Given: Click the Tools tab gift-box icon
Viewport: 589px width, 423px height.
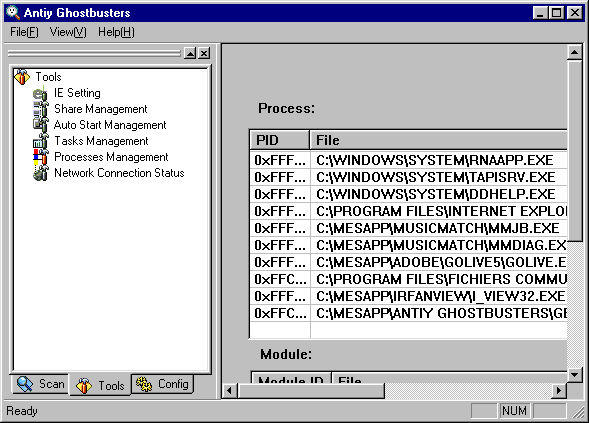Looking at the screenshot, I should pyautogui.click(x=84, y=386).
